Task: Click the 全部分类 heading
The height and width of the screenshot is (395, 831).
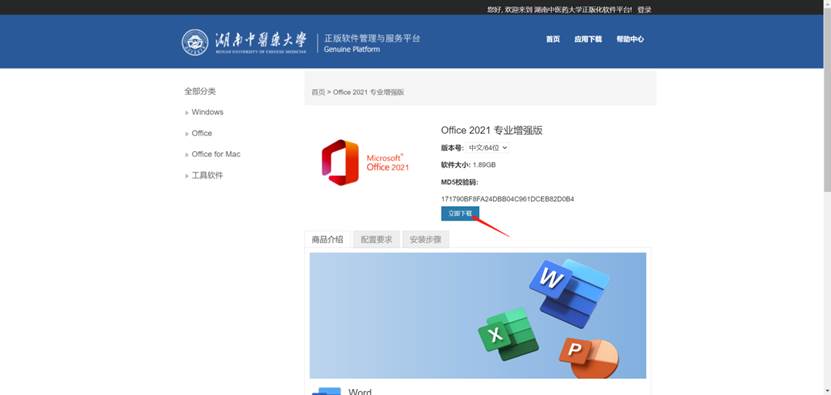Action: tap(200, 91)
